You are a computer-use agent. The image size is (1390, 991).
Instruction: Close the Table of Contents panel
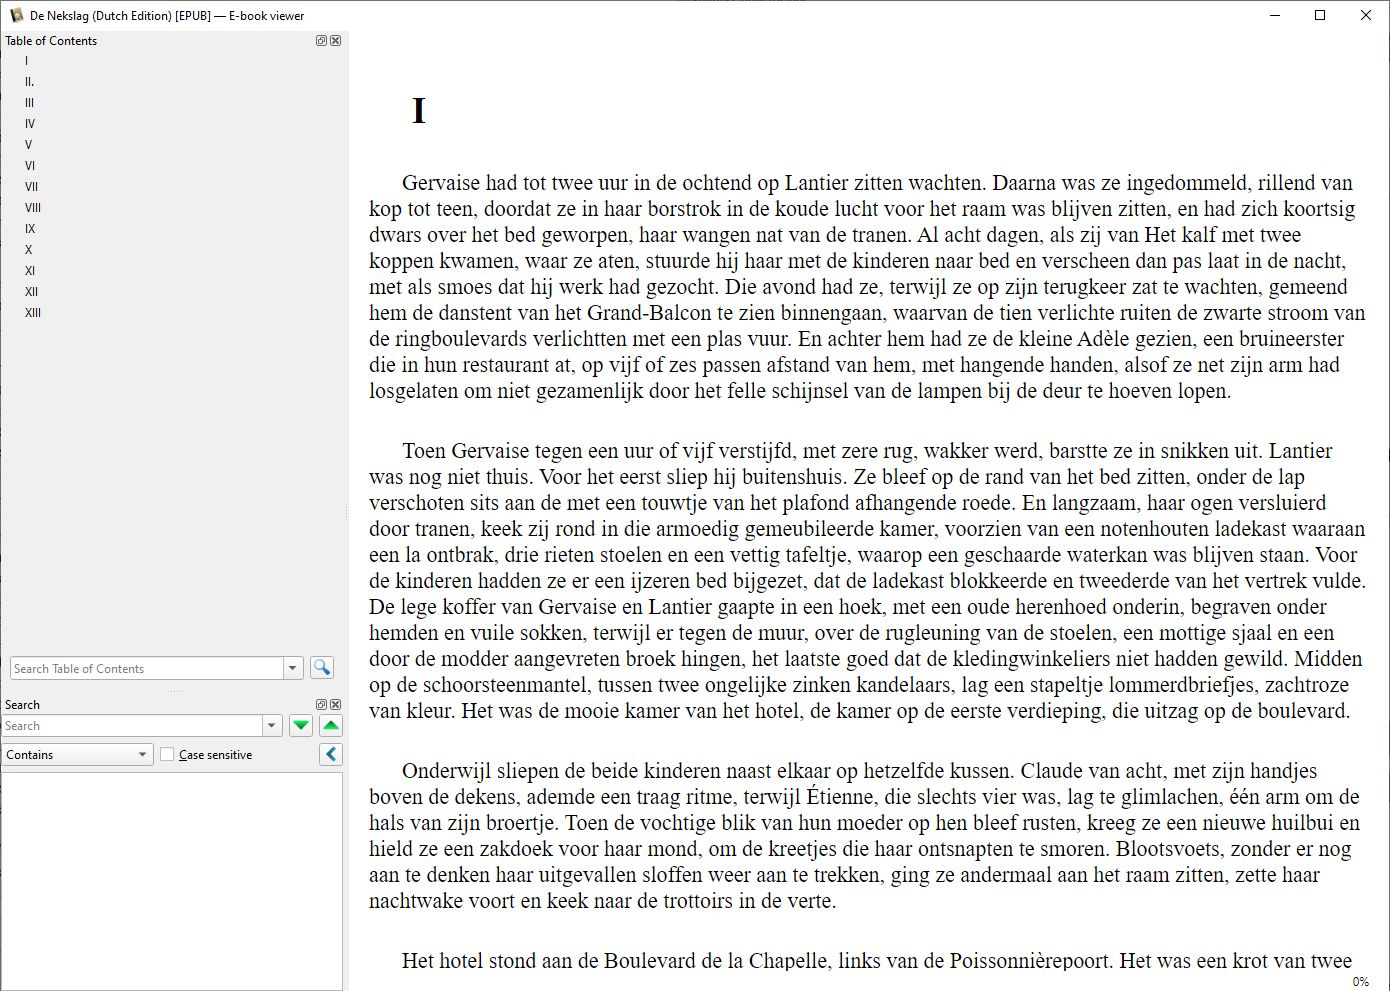coord(336,41)
